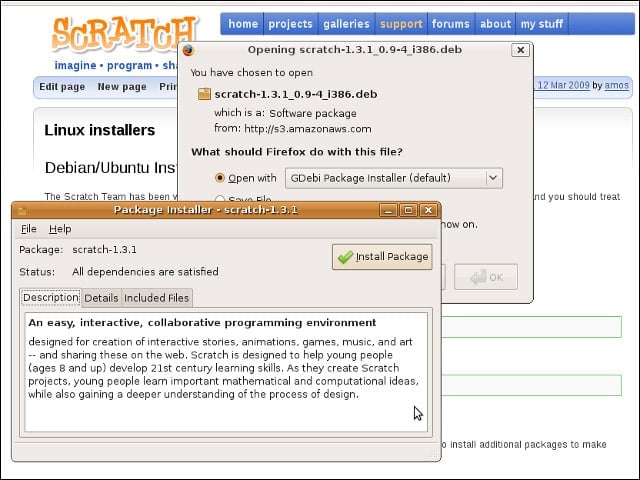The height and width of the screenshot is (480, 640).
Task: Switch to the Details tab
Action: click(101, 298)
